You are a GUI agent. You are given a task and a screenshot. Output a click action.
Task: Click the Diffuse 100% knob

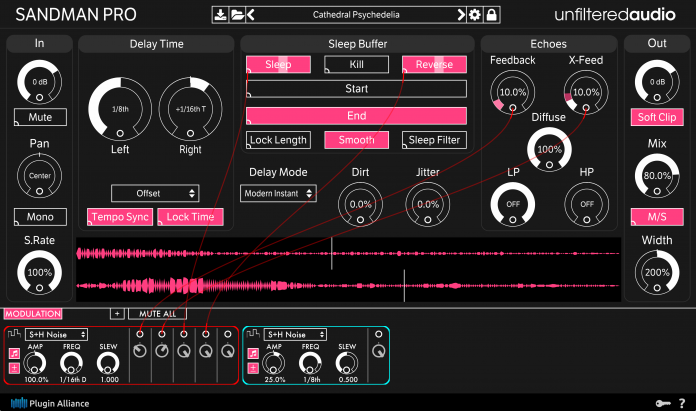(x=549, y=150)
